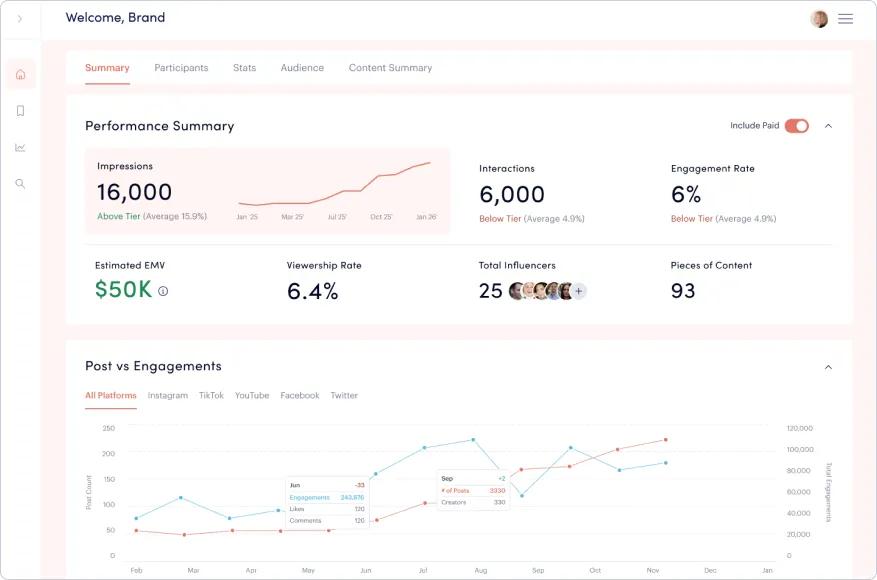
Task: Click the Impressions sparkline trend chart
Action: point(334,185)
